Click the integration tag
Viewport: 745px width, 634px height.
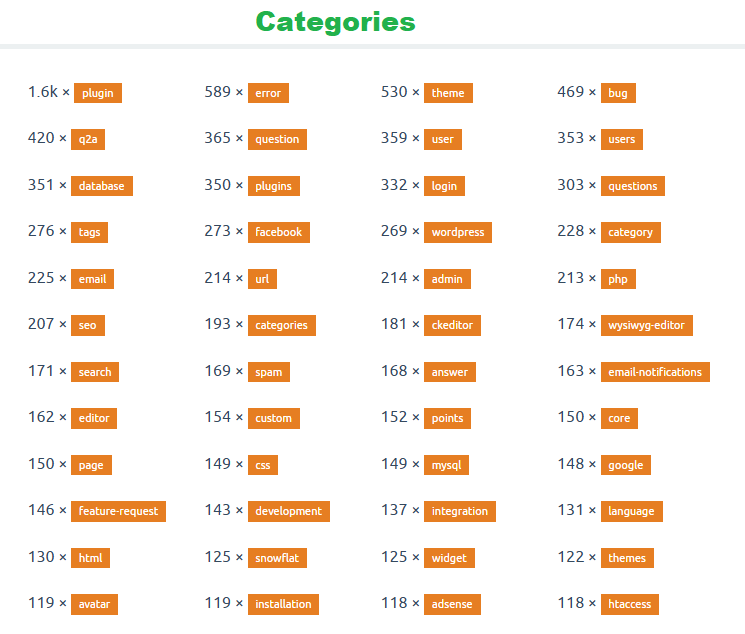[x=460, y=511]
